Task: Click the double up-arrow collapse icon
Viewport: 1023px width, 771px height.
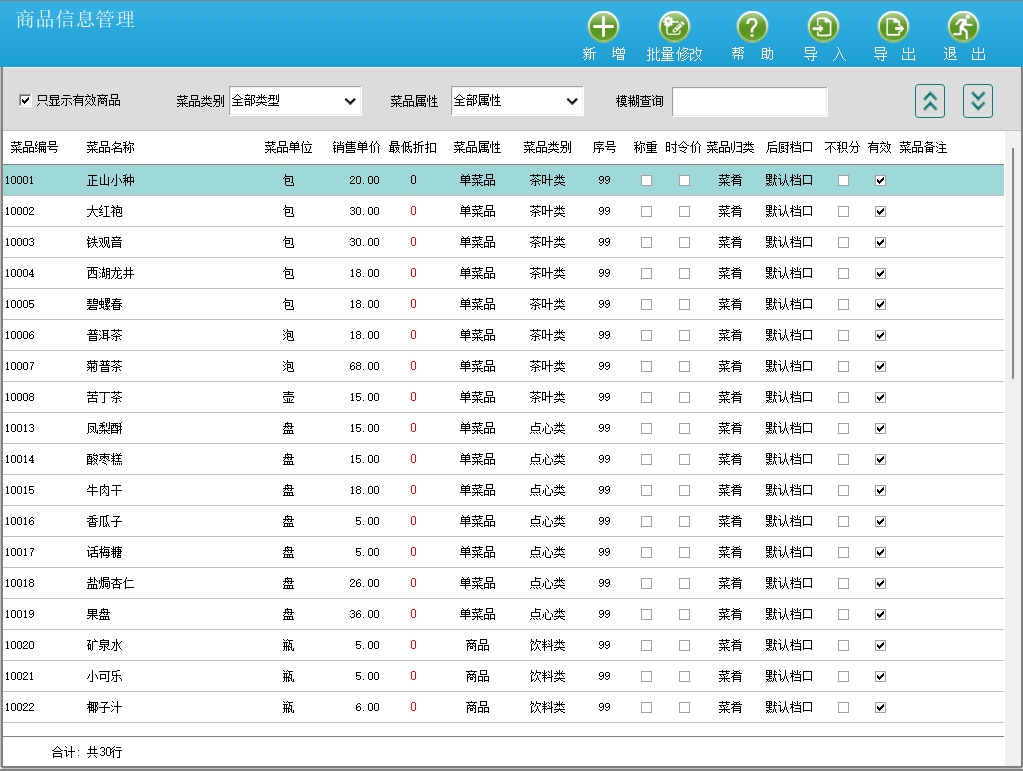Action: tap(929, 101)
